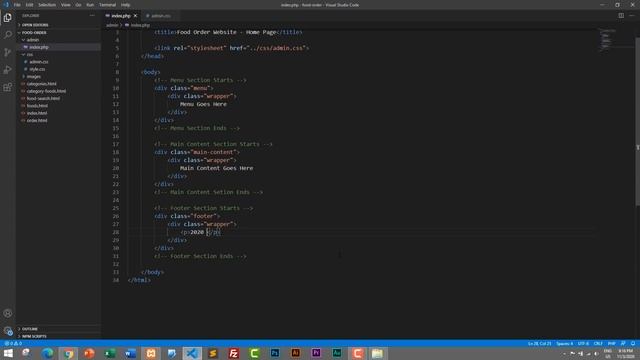Image resolution: width=640 pixels, height=360 pixels.
Task: Open Premiere Pro from the taskbar
Action: pyautogui.click(x=316, y=353)
